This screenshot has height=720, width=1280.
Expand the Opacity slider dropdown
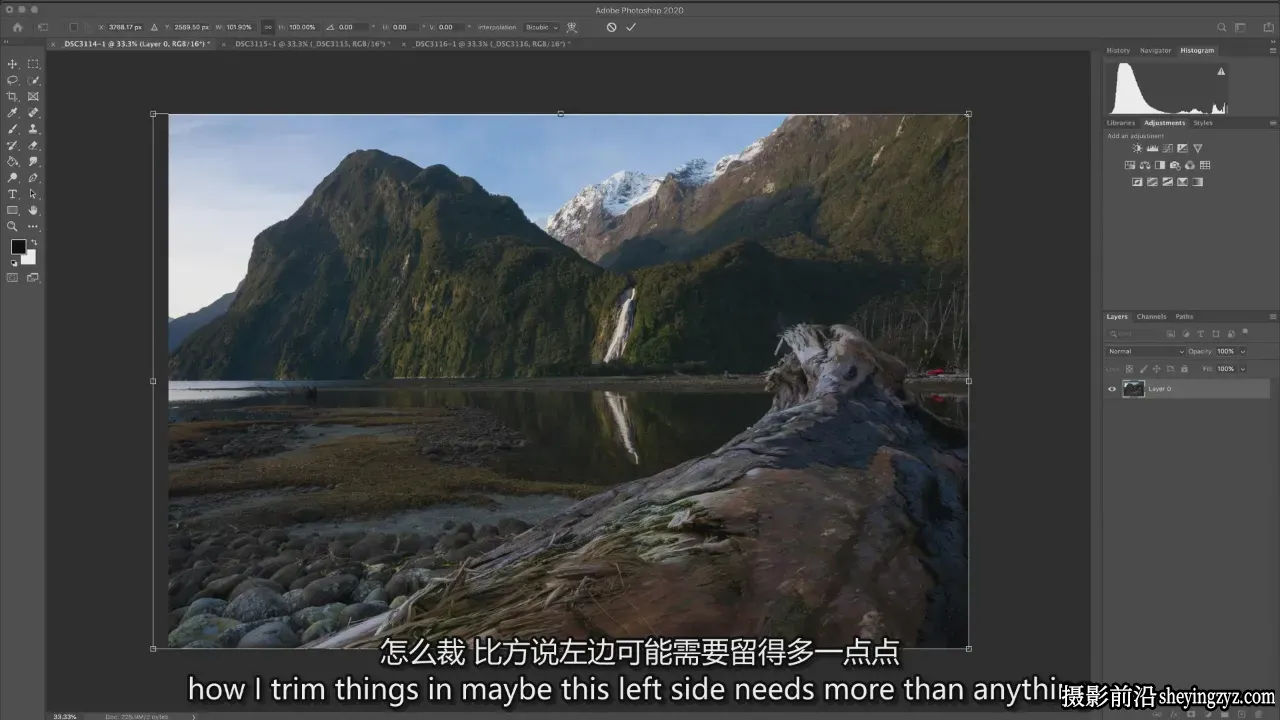click(x=1243, y=351)
